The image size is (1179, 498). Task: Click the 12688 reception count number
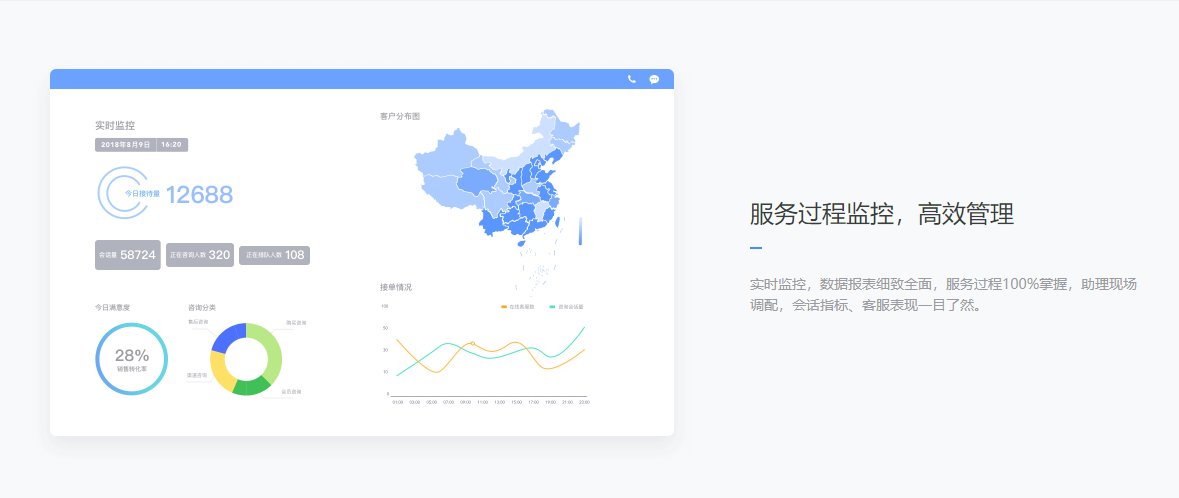(199, 195)
